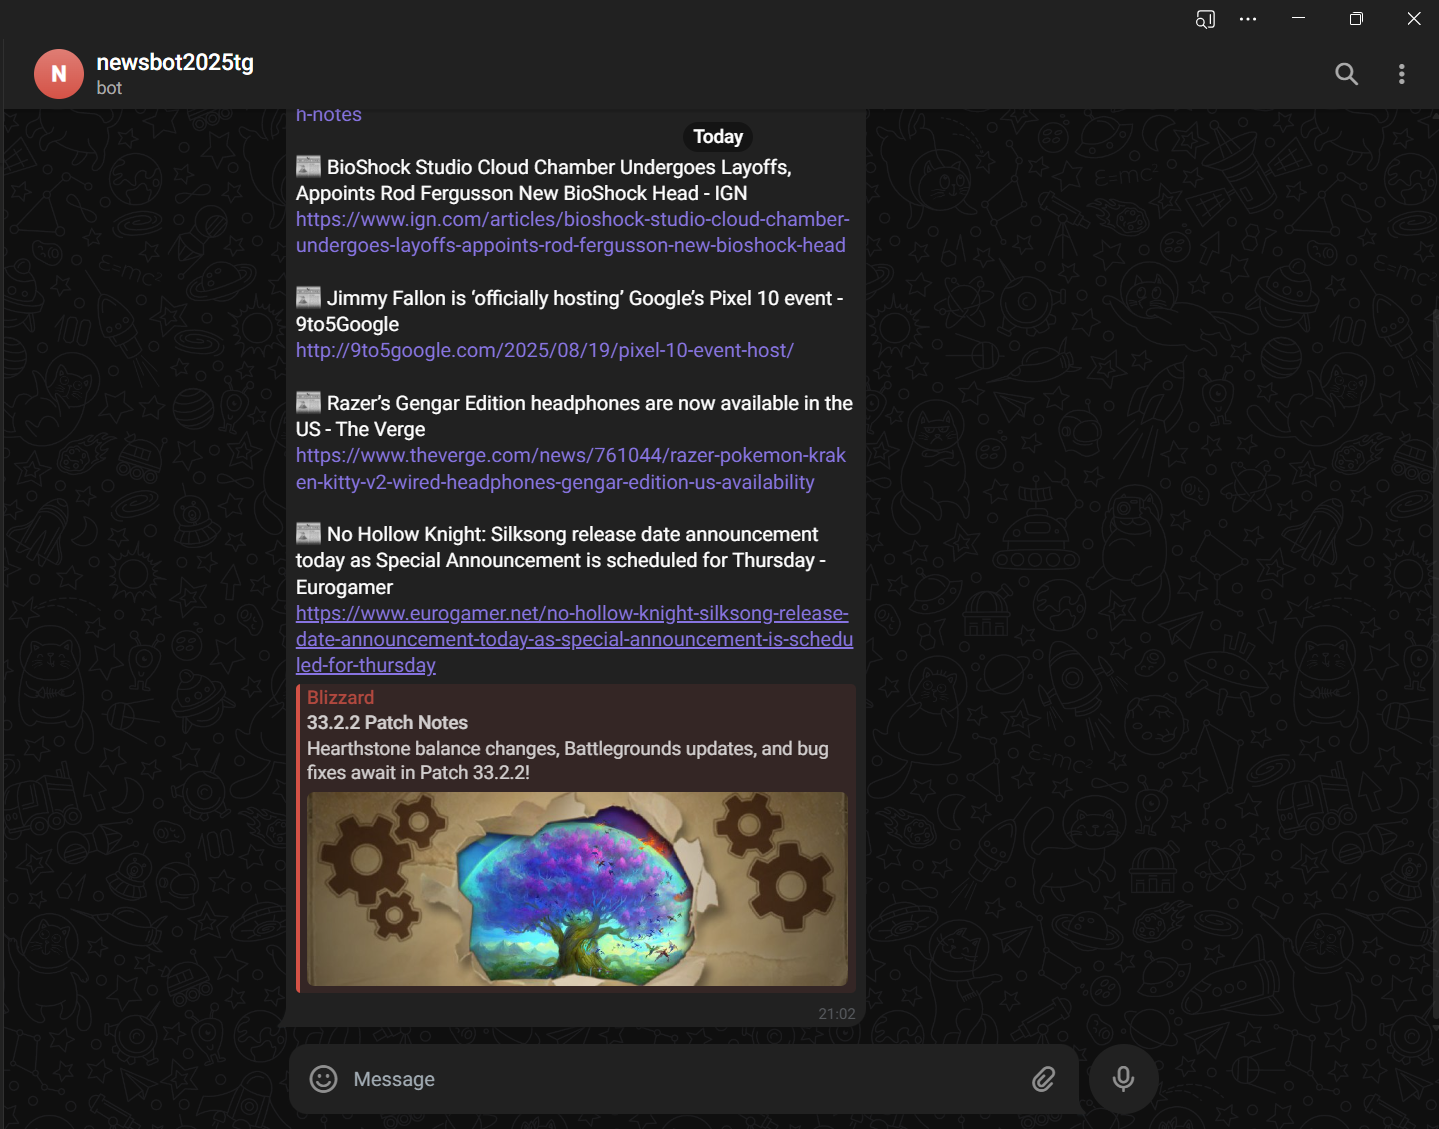Minimize the Telegram window
This screenshot has height=1129, width=1439.
(x=1298, y=18)
